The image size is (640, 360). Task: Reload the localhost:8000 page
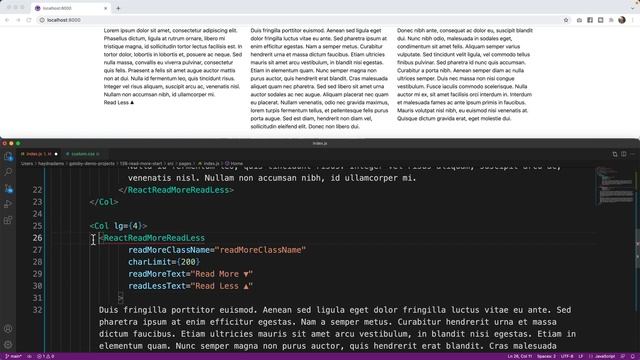coord(29,20)
